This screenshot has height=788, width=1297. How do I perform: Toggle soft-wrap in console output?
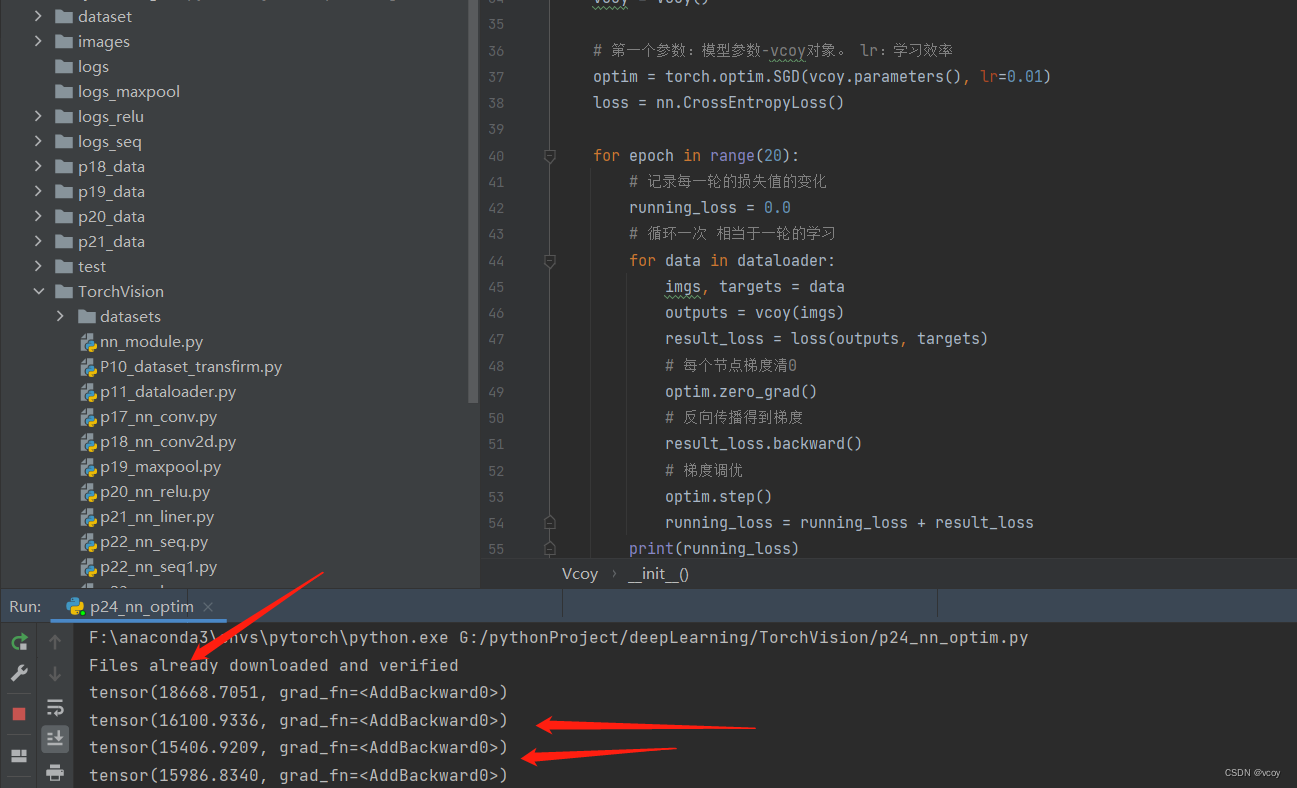tap(55, 708)
